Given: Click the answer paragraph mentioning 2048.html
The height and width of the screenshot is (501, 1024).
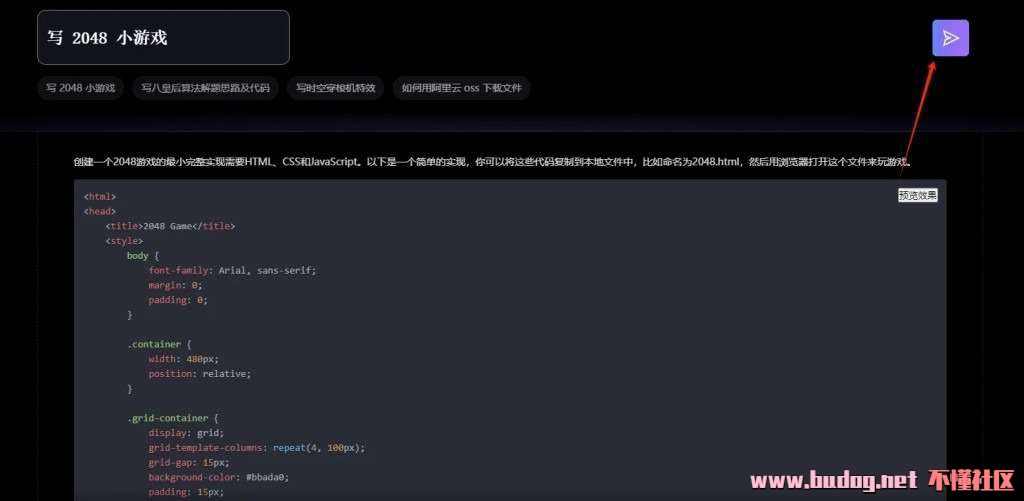Looking at the screenshot, I should [x=492, y=162].
